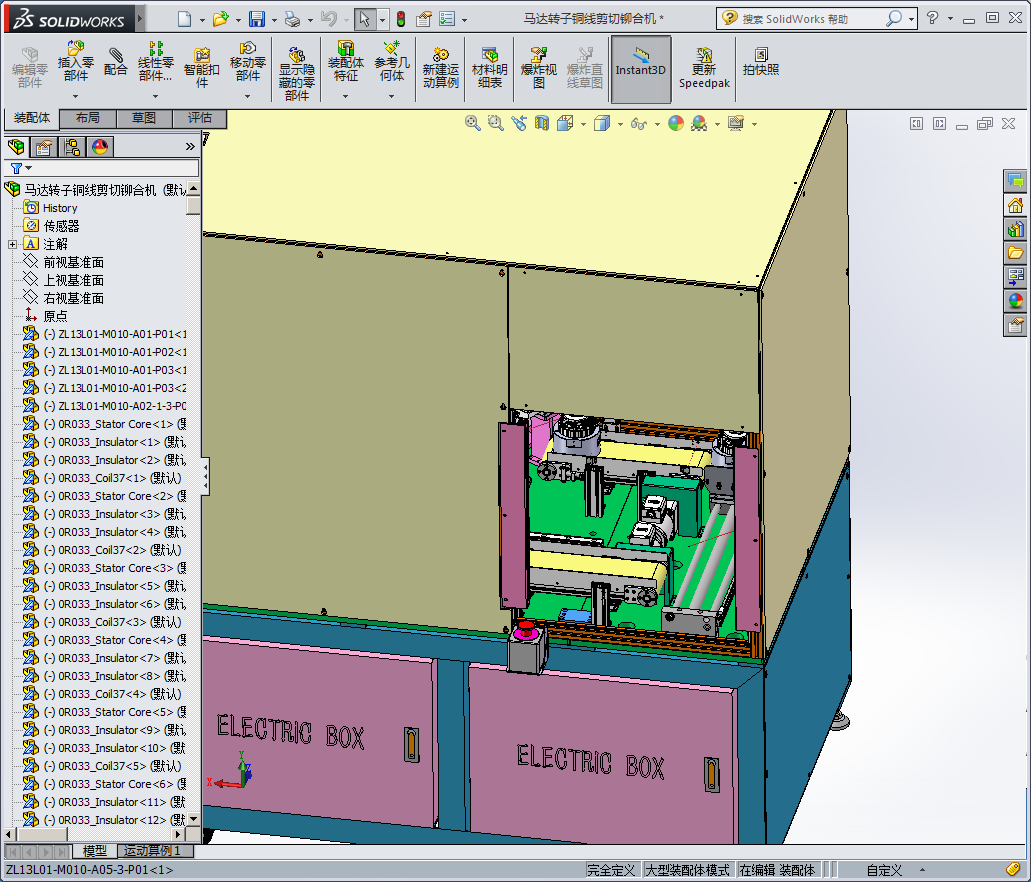The image size is (1031, 882).
Task: Expand the 注解 annotations tree node
Action: 12,244
